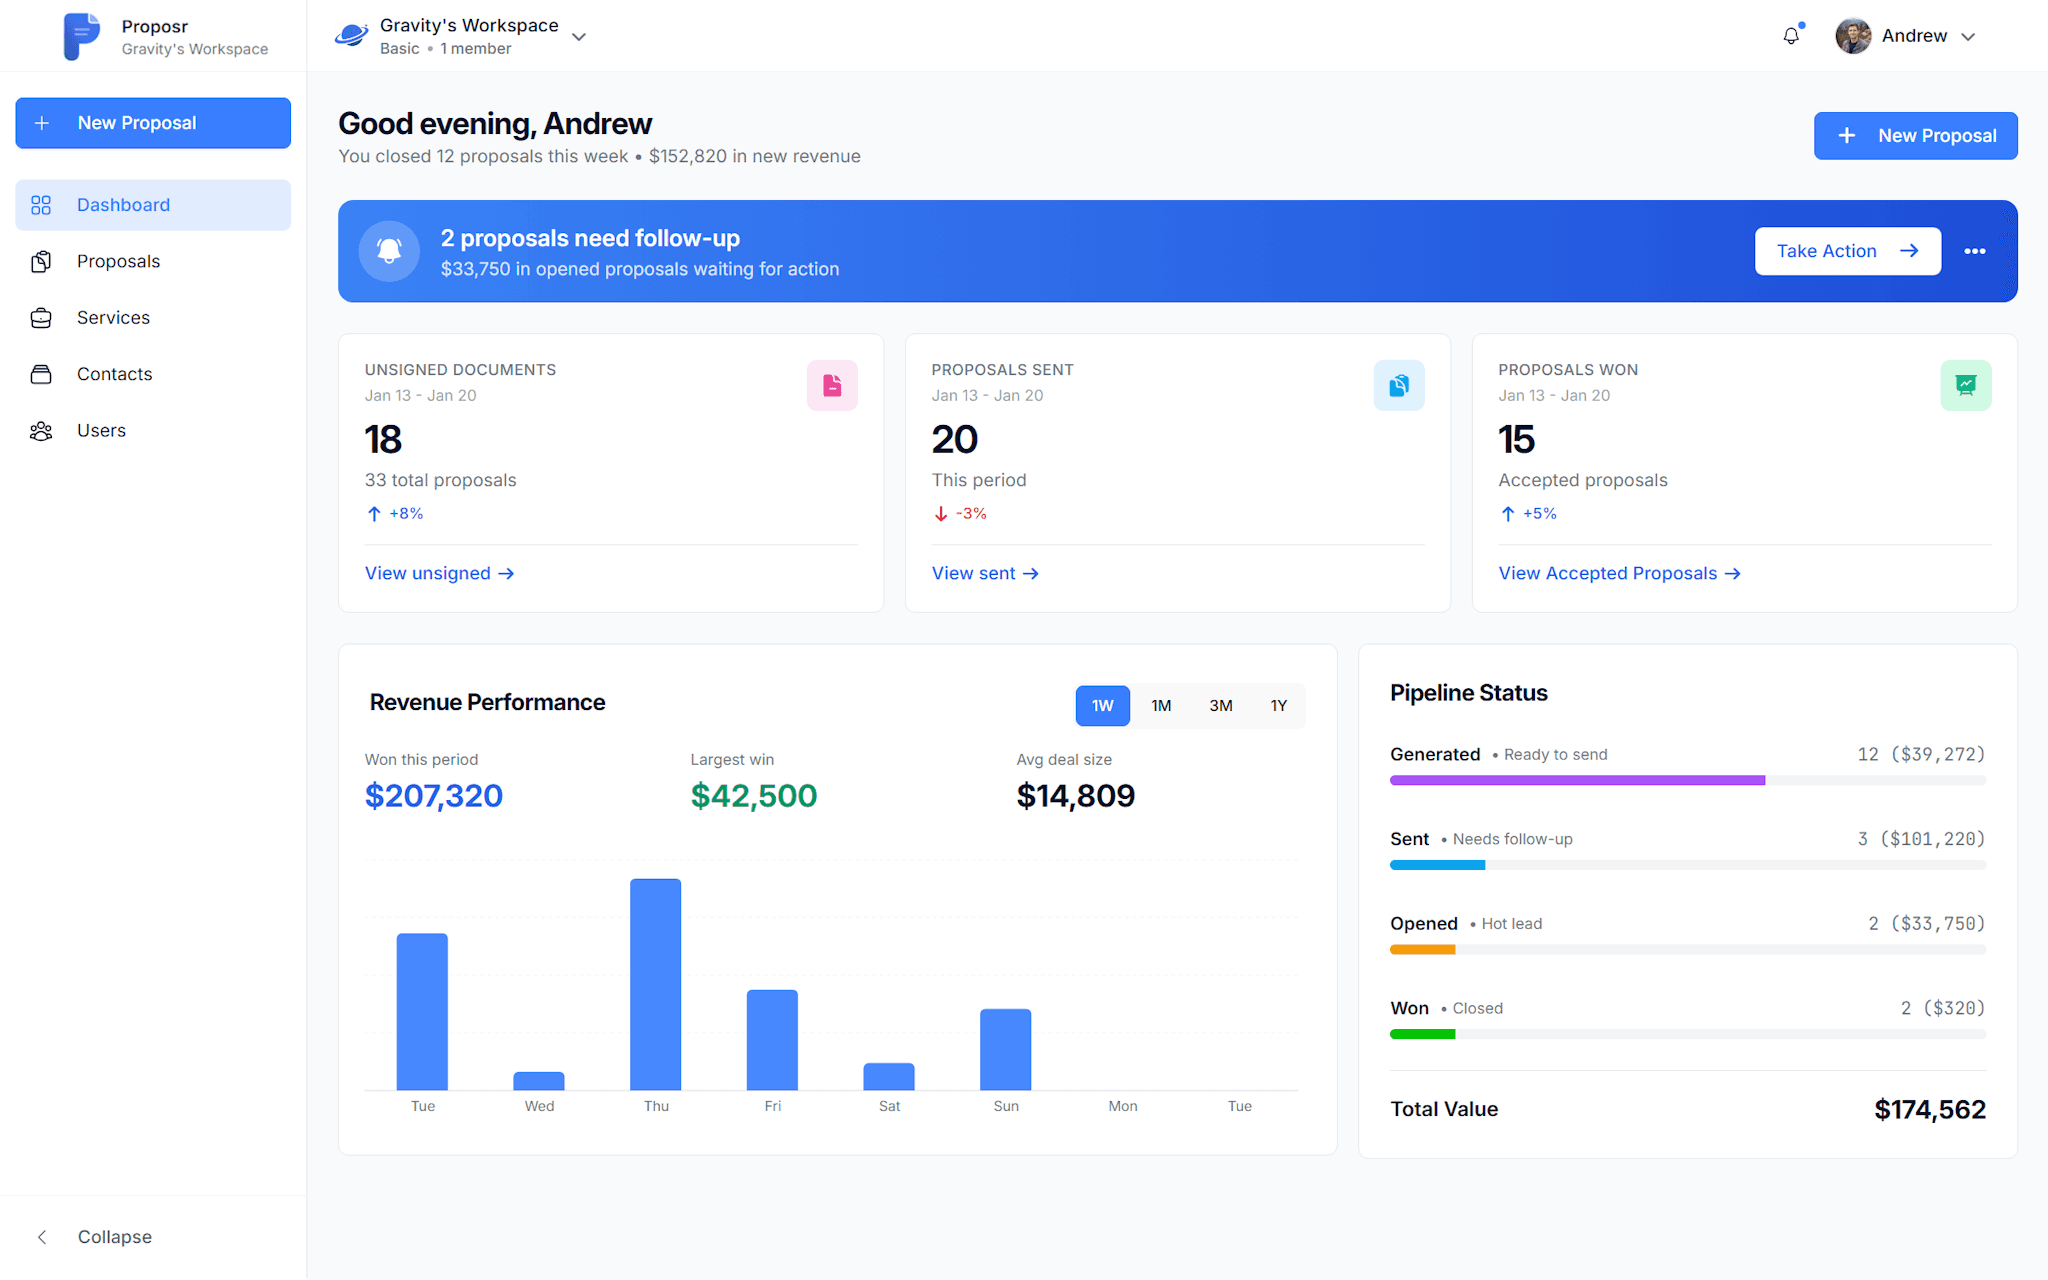The image size is (2048, 1280).
Task: Click the notification bell icon
Action: [1791, 36]
